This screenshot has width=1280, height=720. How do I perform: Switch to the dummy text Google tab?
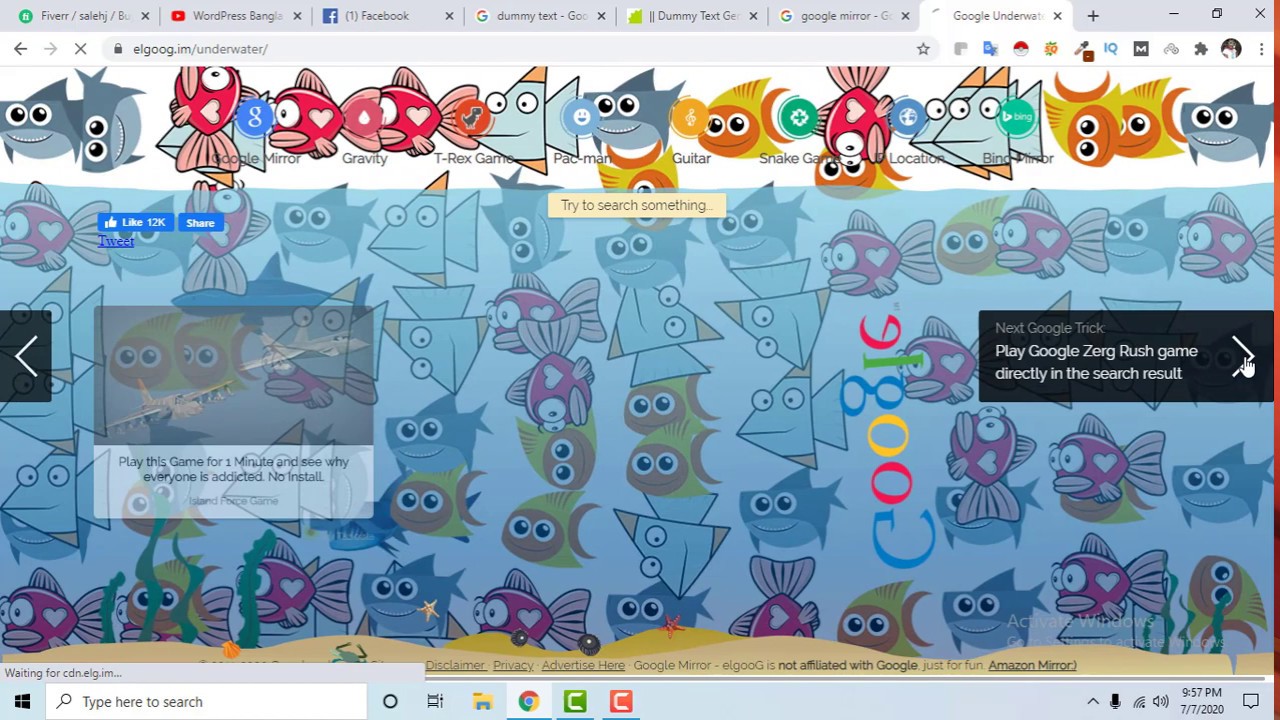pos(540,16)
